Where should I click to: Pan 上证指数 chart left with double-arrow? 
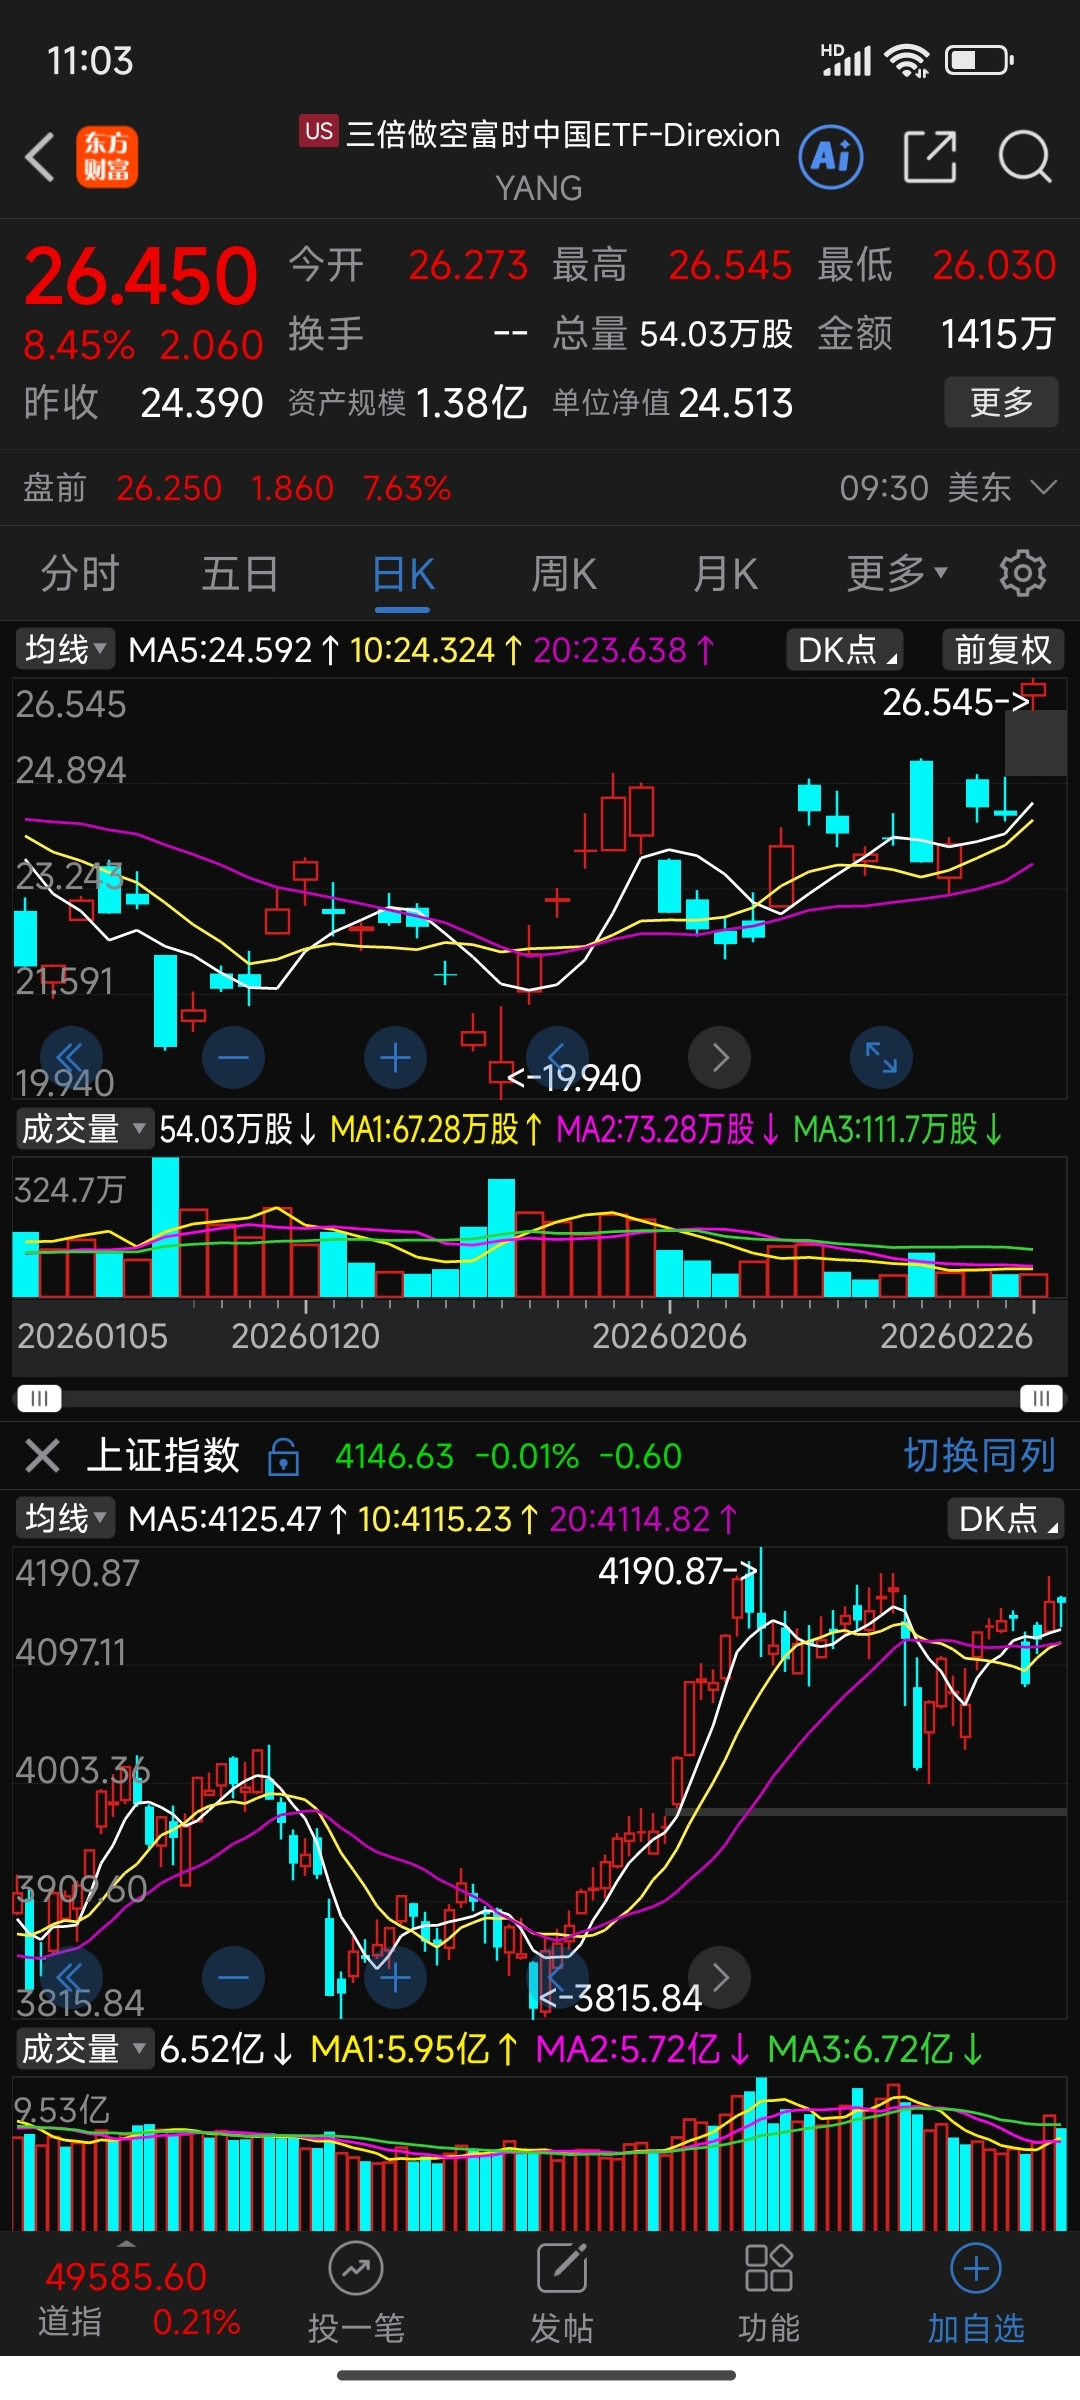pos(71,1978)
